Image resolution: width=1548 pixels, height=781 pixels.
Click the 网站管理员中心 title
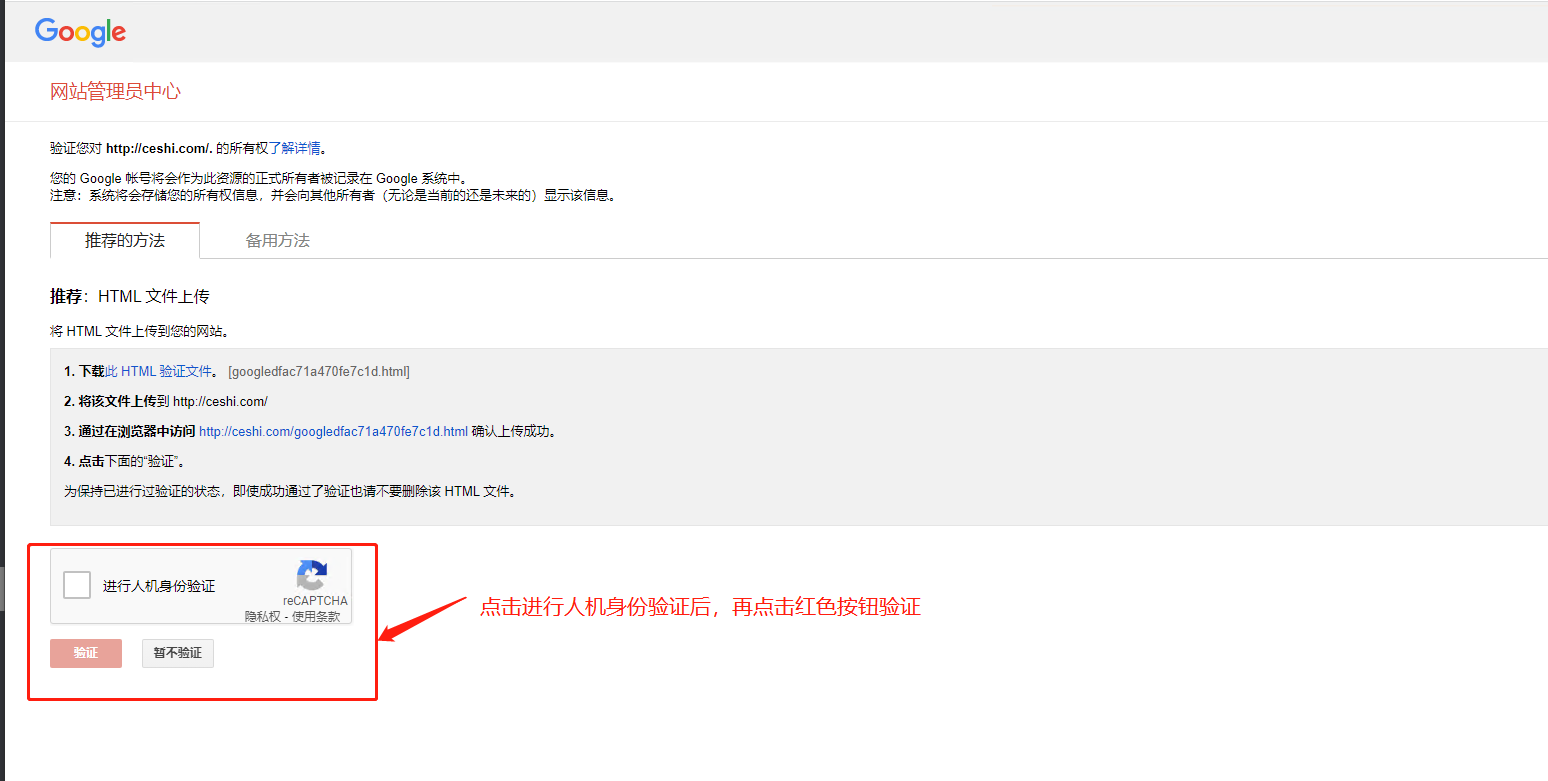point(115,92)
